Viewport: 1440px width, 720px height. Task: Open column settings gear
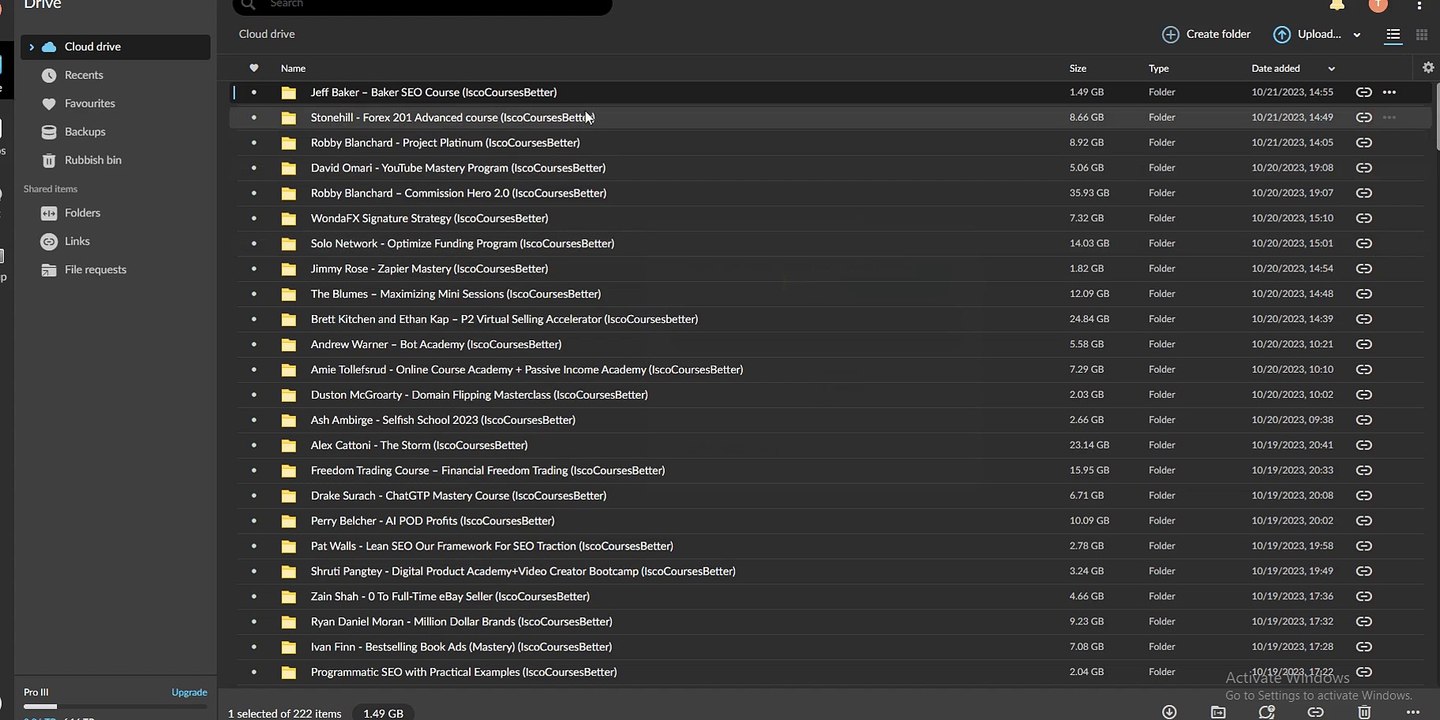1428,68
